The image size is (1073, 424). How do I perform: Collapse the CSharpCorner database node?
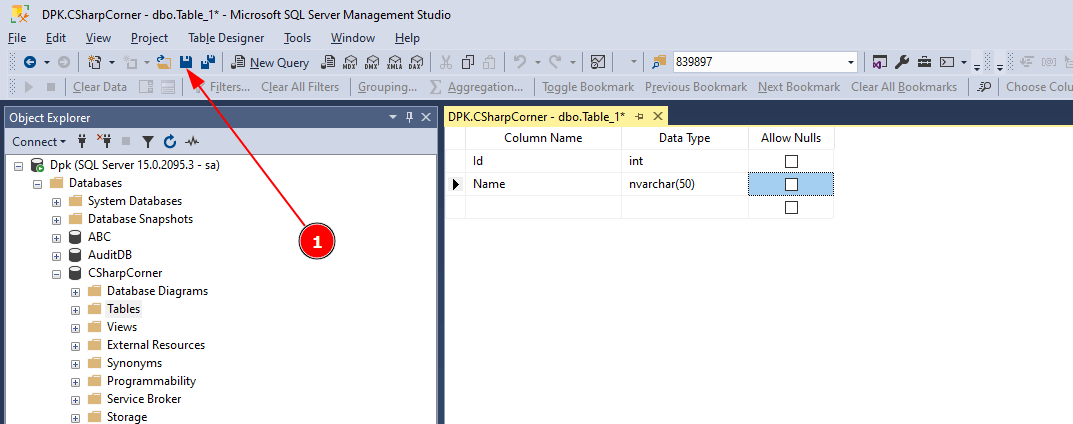pyautogui.click(x=57, y=273)
